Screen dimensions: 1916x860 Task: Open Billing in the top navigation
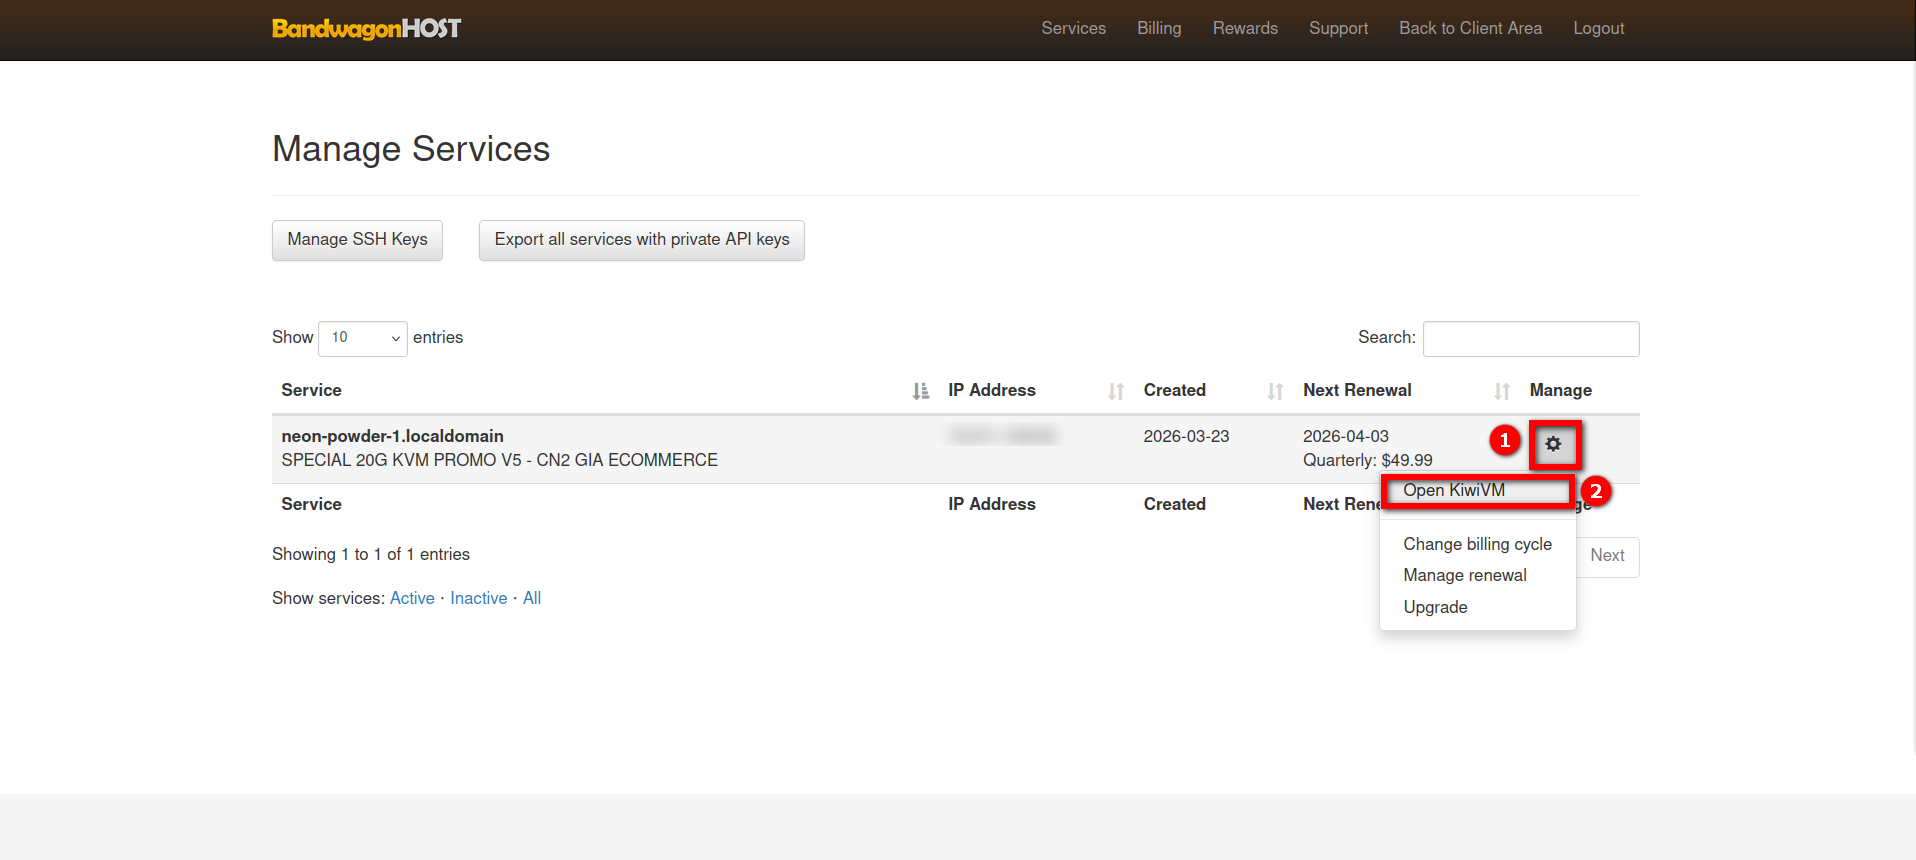click(1158, 29)
